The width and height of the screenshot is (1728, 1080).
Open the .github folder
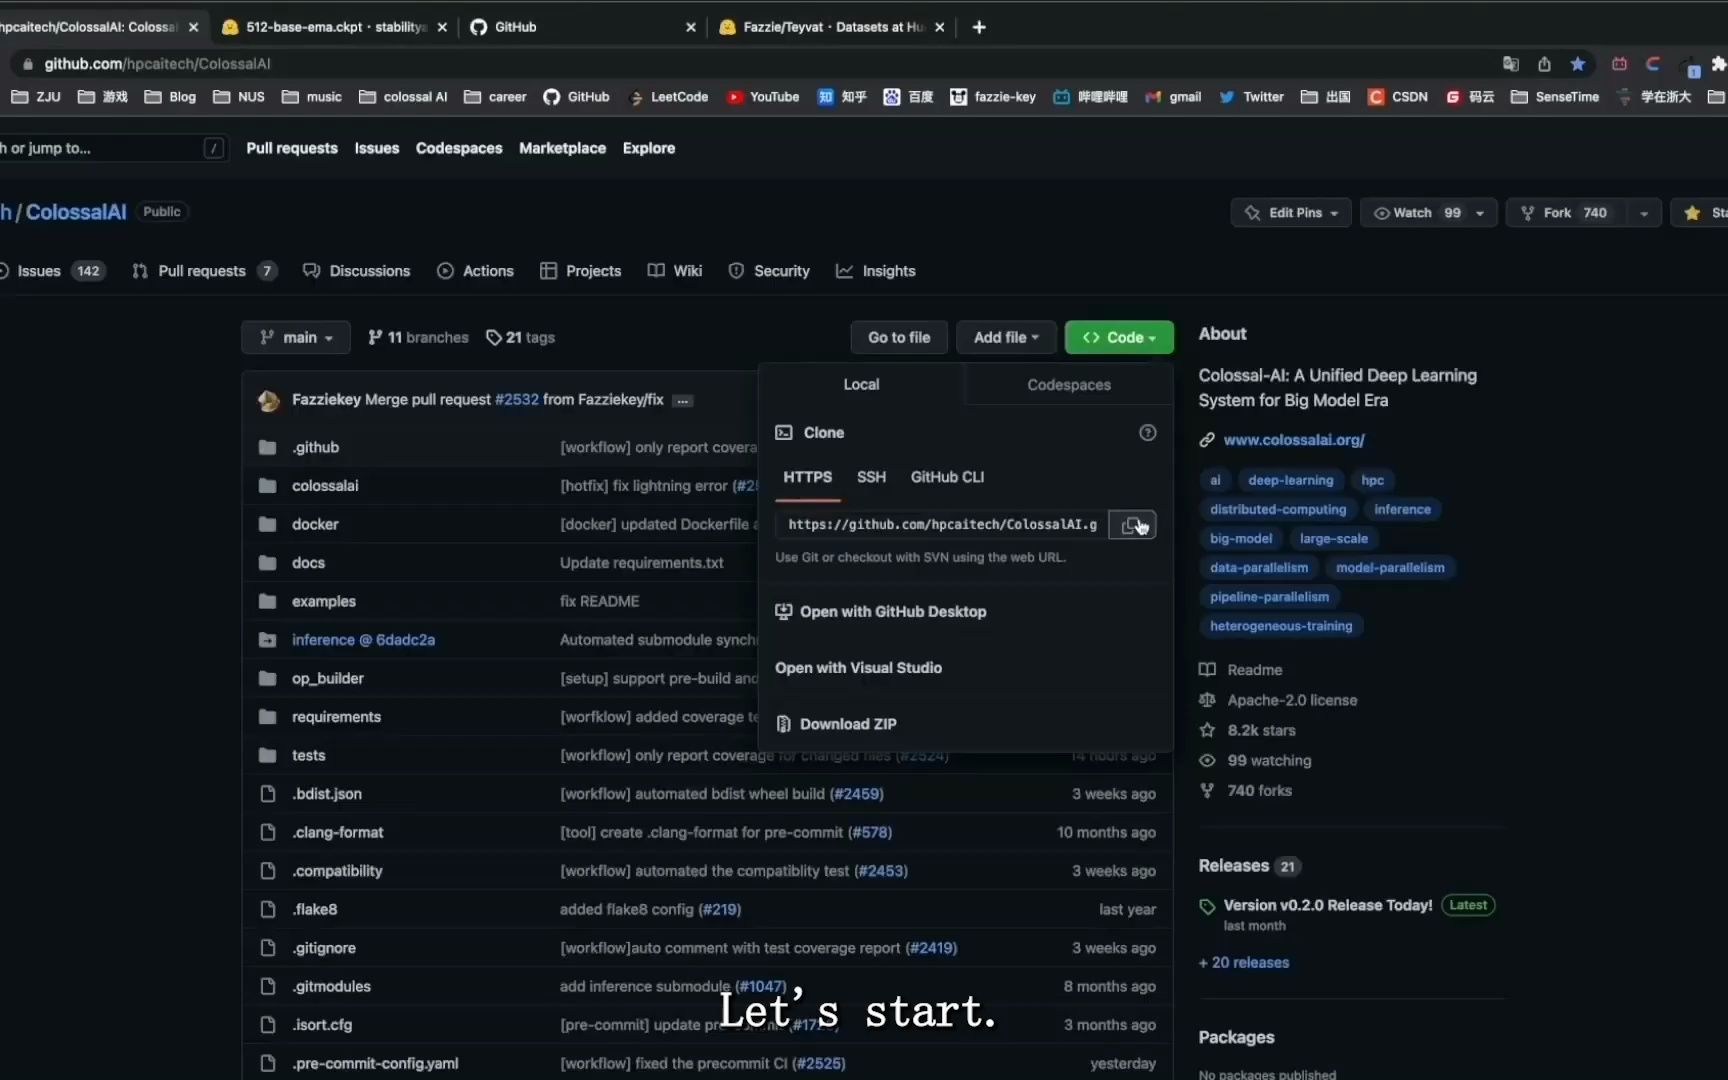click(315, 447)
